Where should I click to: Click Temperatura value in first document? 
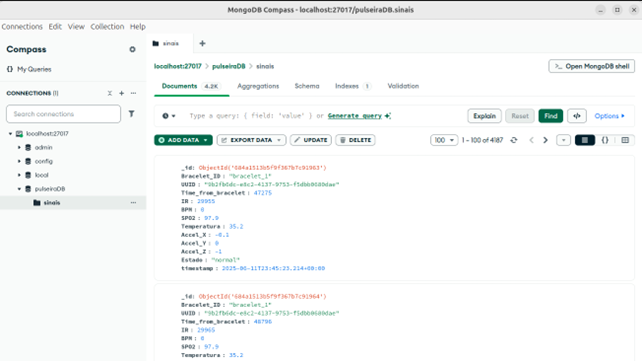coord(236,226)
